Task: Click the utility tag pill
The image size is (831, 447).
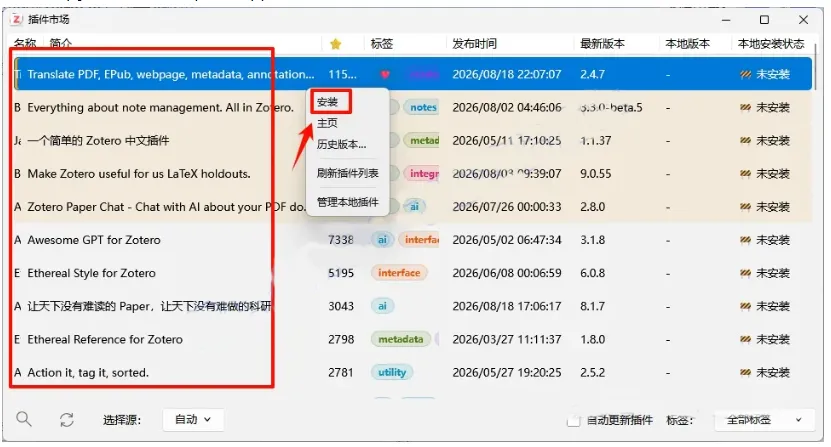Action: pyautogui.click(x=392, y=373)
